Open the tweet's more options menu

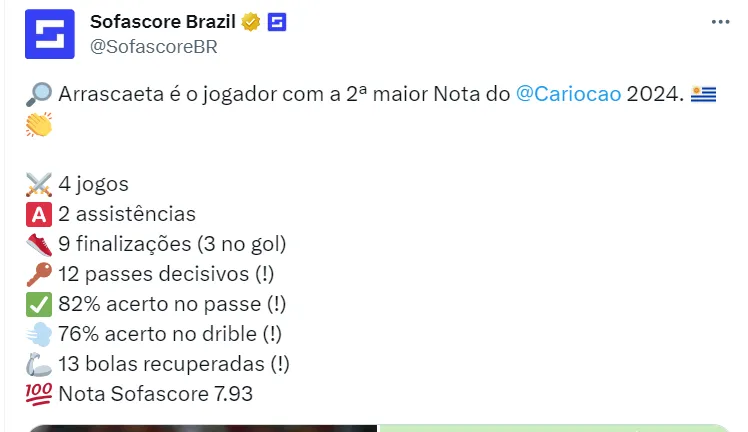[x=720, y=22]
